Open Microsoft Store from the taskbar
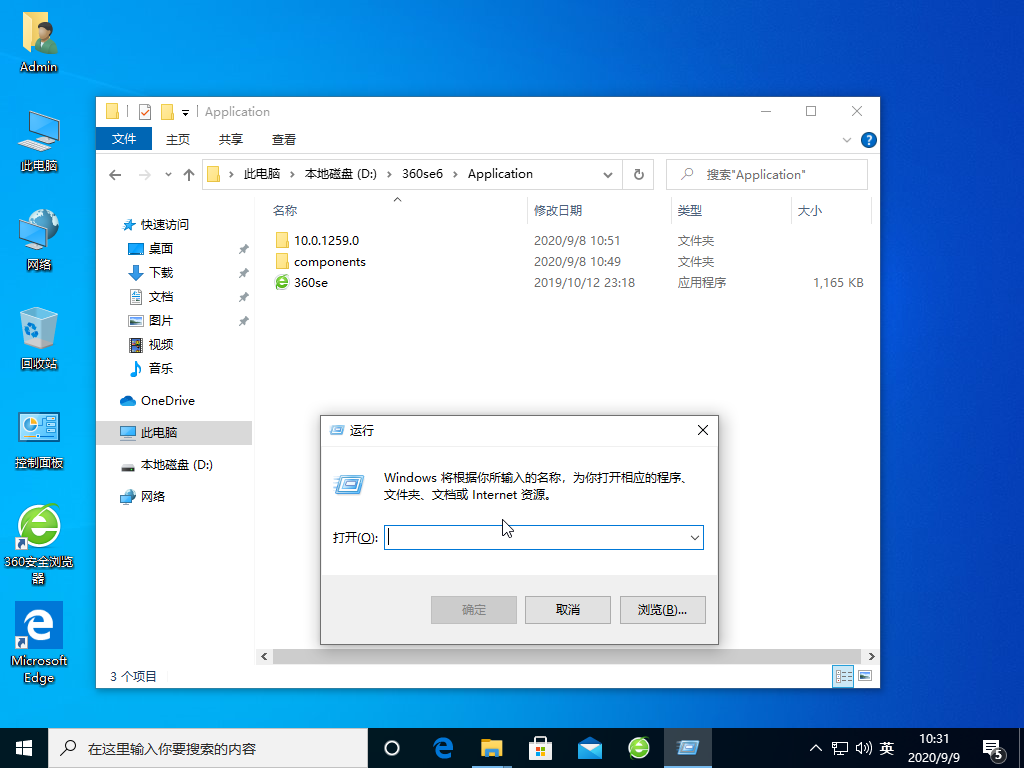This screenshot has width=1024, height=768. tap(540, 747)
